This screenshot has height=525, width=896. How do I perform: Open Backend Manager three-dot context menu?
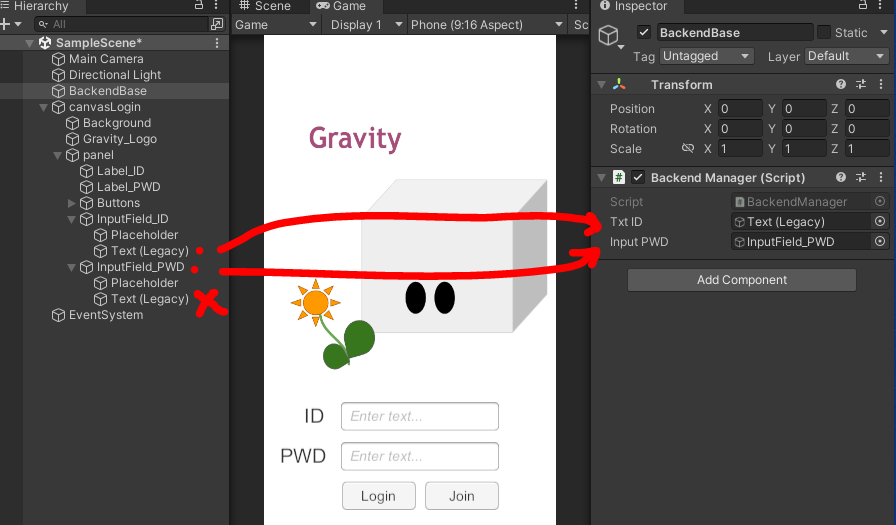(881, 177)
